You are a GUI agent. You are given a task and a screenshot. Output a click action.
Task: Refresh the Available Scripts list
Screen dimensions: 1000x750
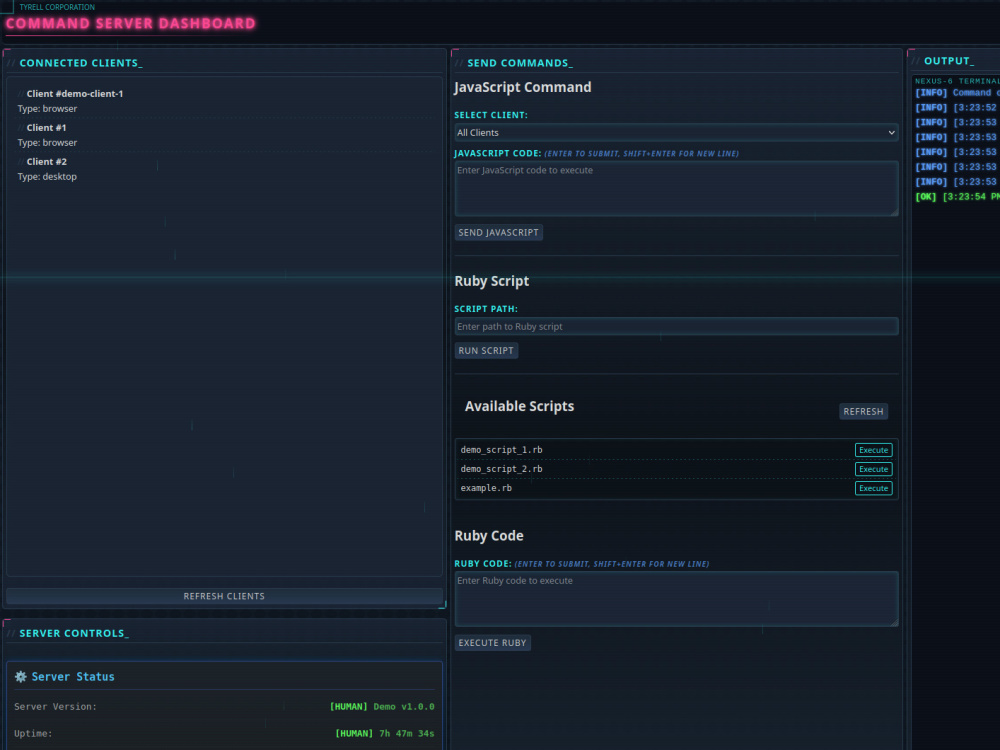(x=863, y=412)
